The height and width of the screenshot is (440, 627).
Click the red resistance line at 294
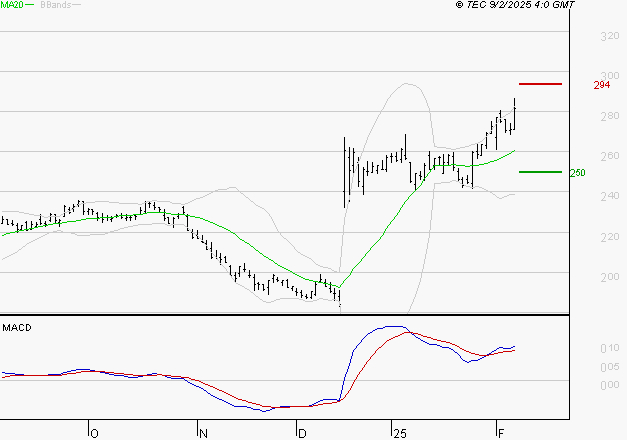pyautogui.click(x=540, y=84)
